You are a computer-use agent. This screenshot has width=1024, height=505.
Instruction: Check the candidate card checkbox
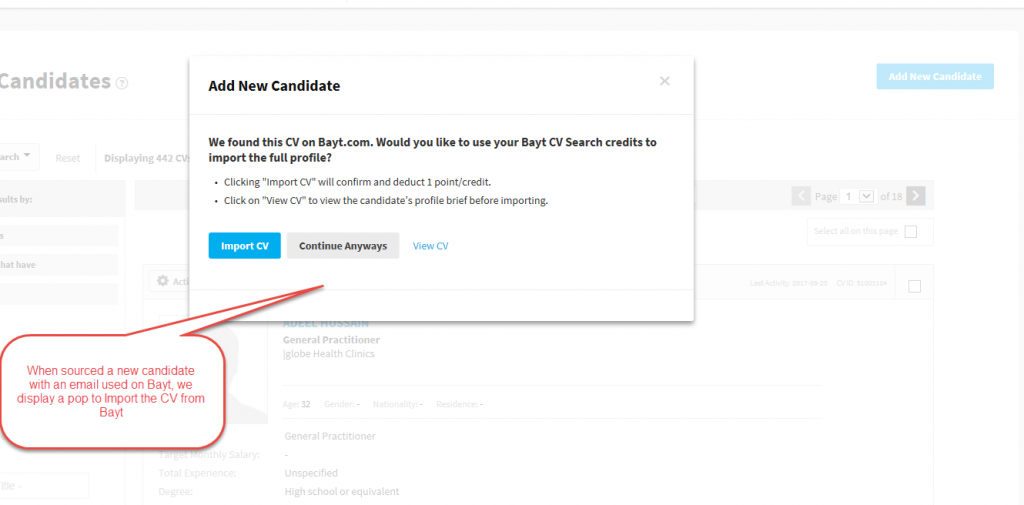pyautogui.click(x=914, y=286)
